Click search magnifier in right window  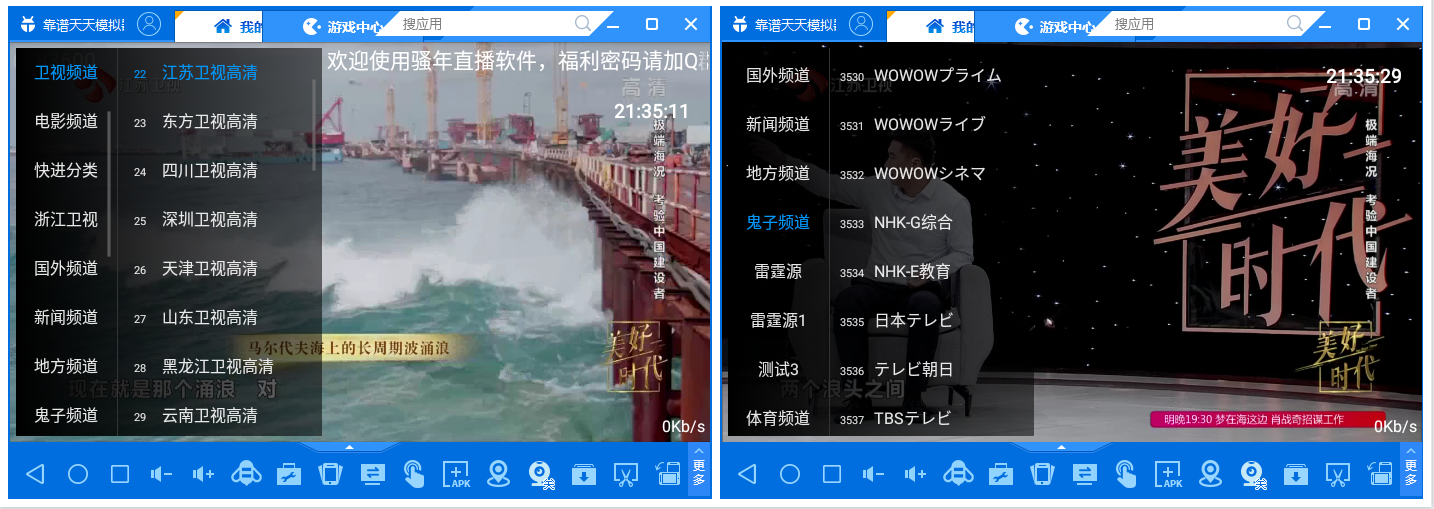click(x=1295, y=24)
